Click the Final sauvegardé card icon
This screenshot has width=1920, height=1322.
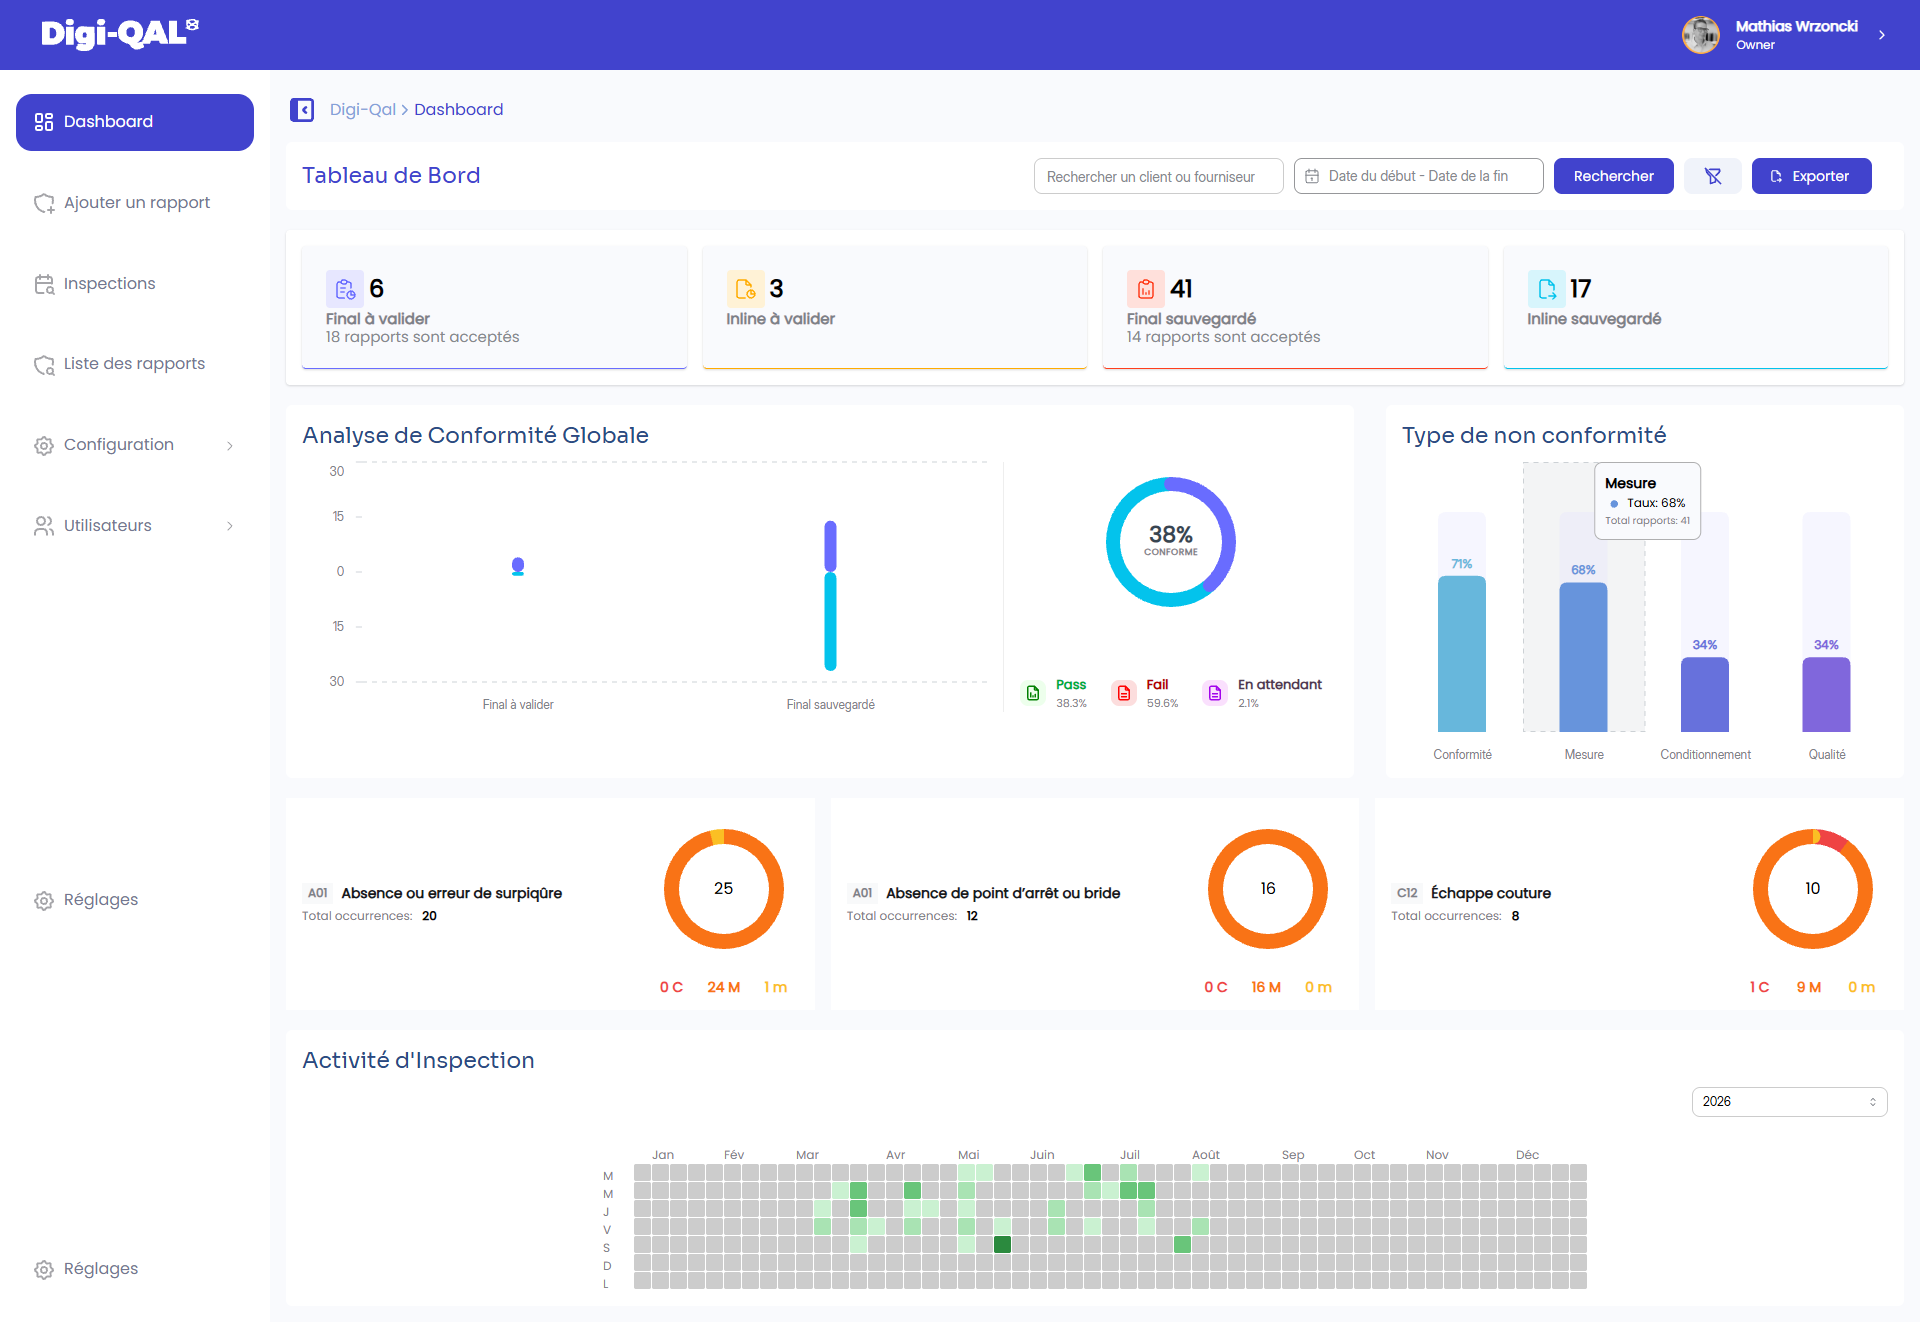[1146, 289]
